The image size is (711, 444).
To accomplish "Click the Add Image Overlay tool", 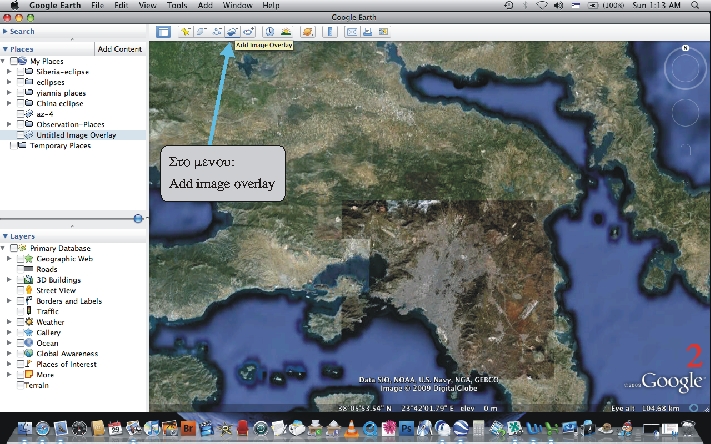I will (232, 31).
